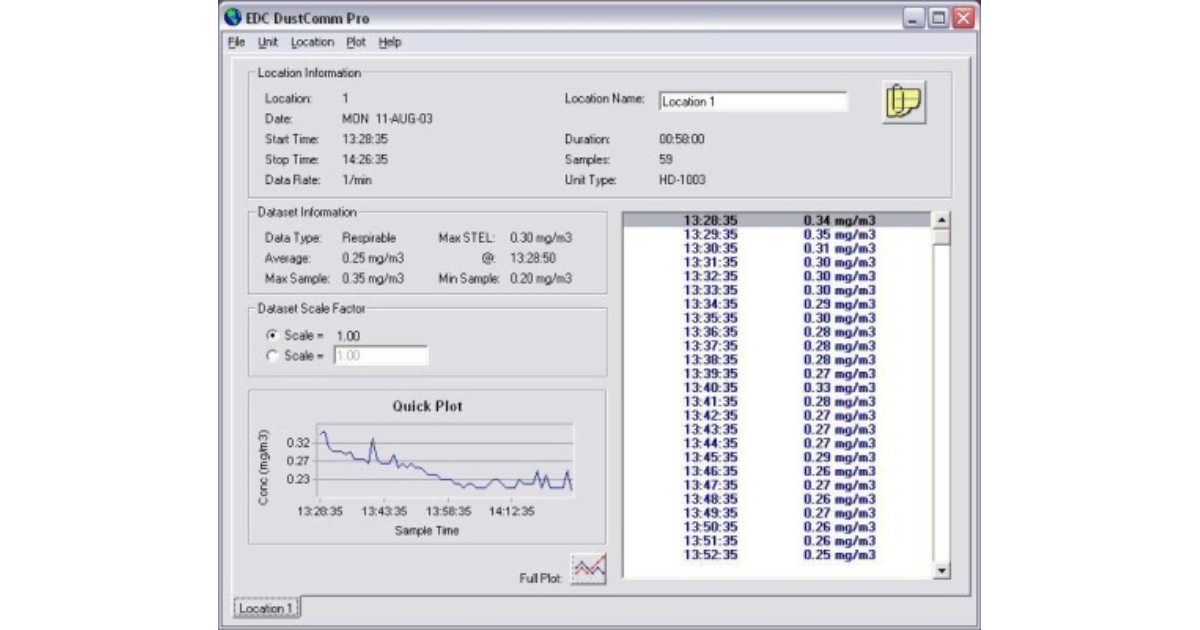Viewport: 1200px width, 630px height.
Task: Click the Data Type value Respirable
Action: (x=369, y=238)
